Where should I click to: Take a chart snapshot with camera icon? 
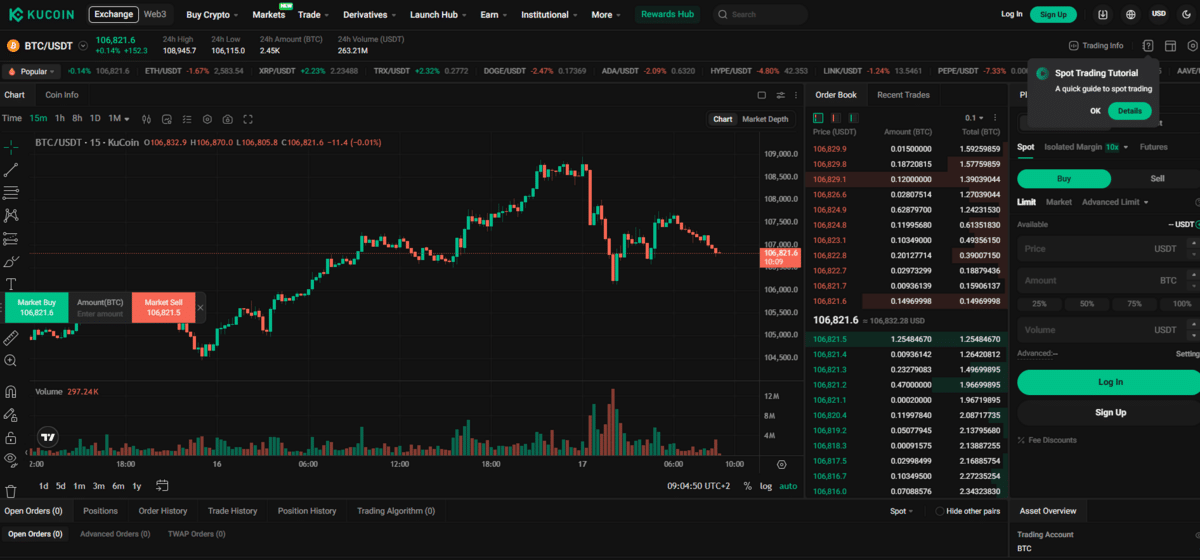point(228,119)
